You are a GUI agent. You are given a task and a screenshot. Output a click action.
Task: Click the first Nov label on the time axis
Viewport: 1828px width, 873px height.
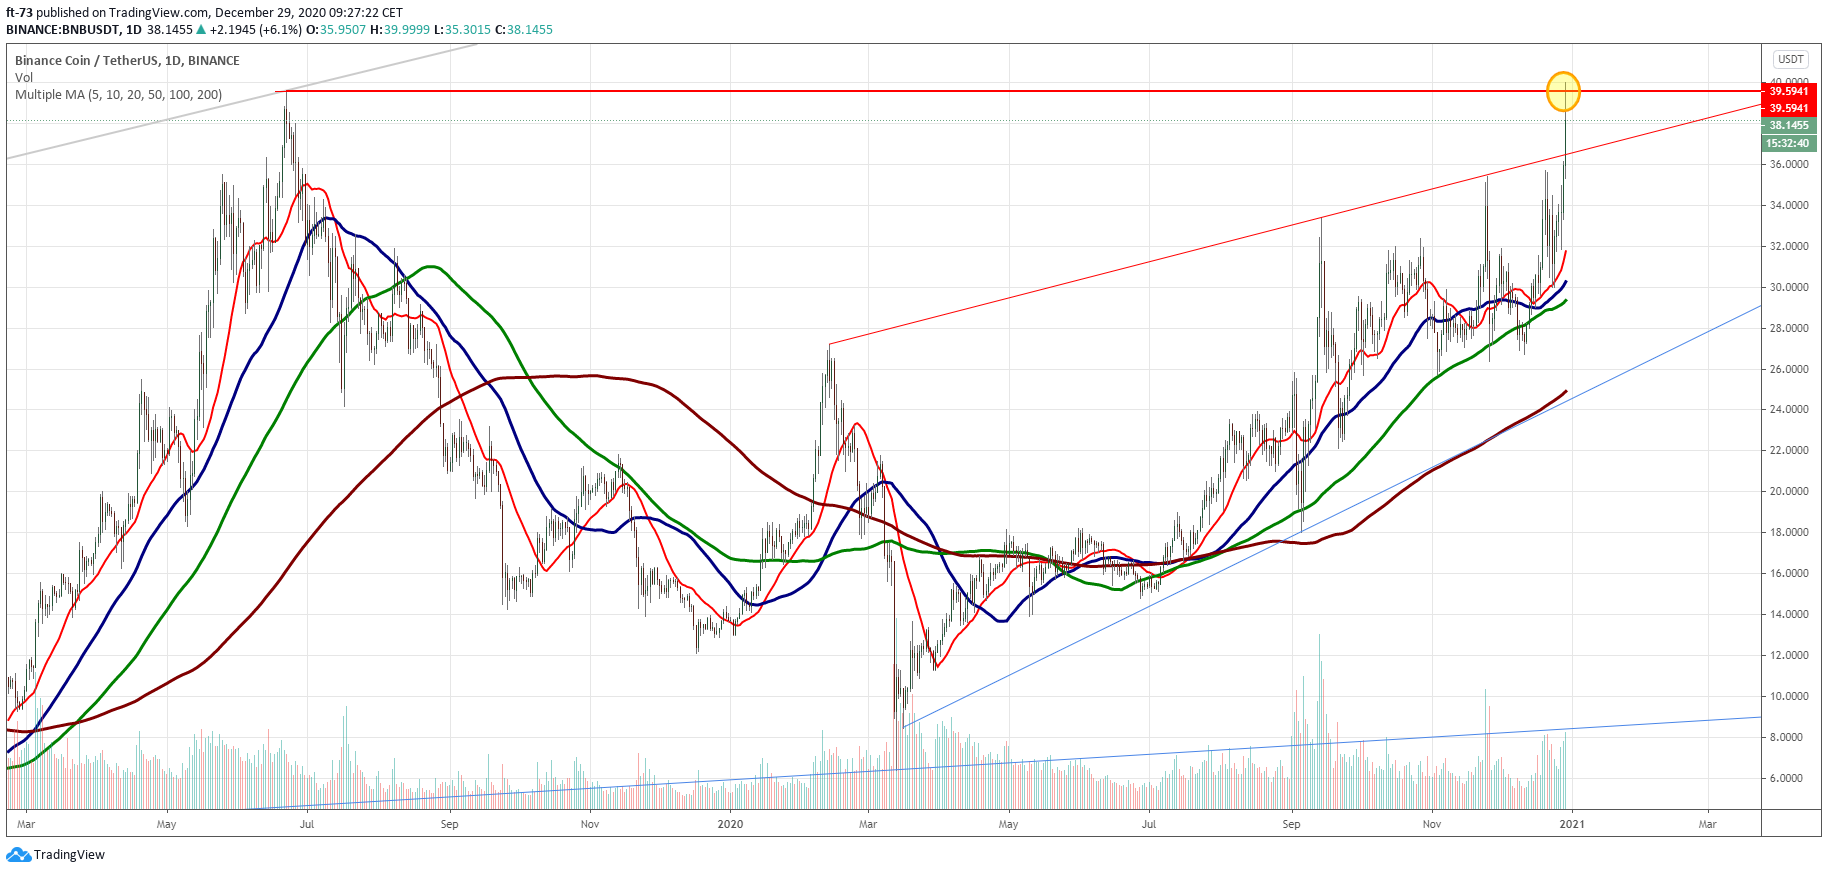tap(590, 825)
